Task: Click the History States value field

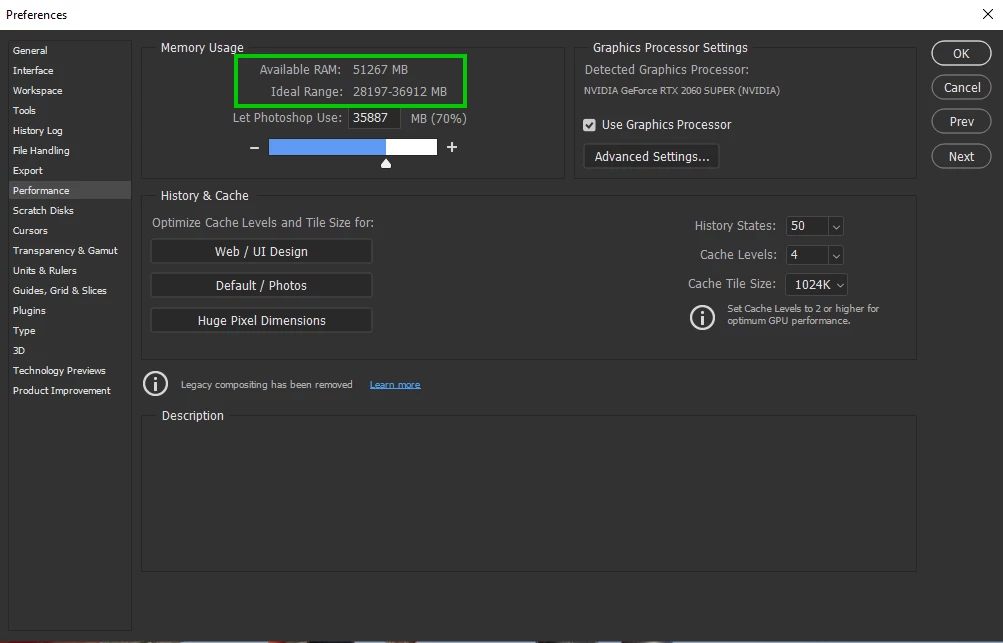Action: coord(807,226)
